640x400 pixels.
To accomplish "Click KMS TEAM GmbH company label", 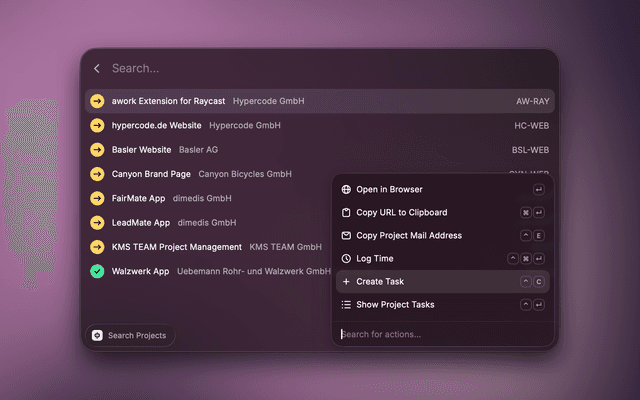I will pos(285,247).
